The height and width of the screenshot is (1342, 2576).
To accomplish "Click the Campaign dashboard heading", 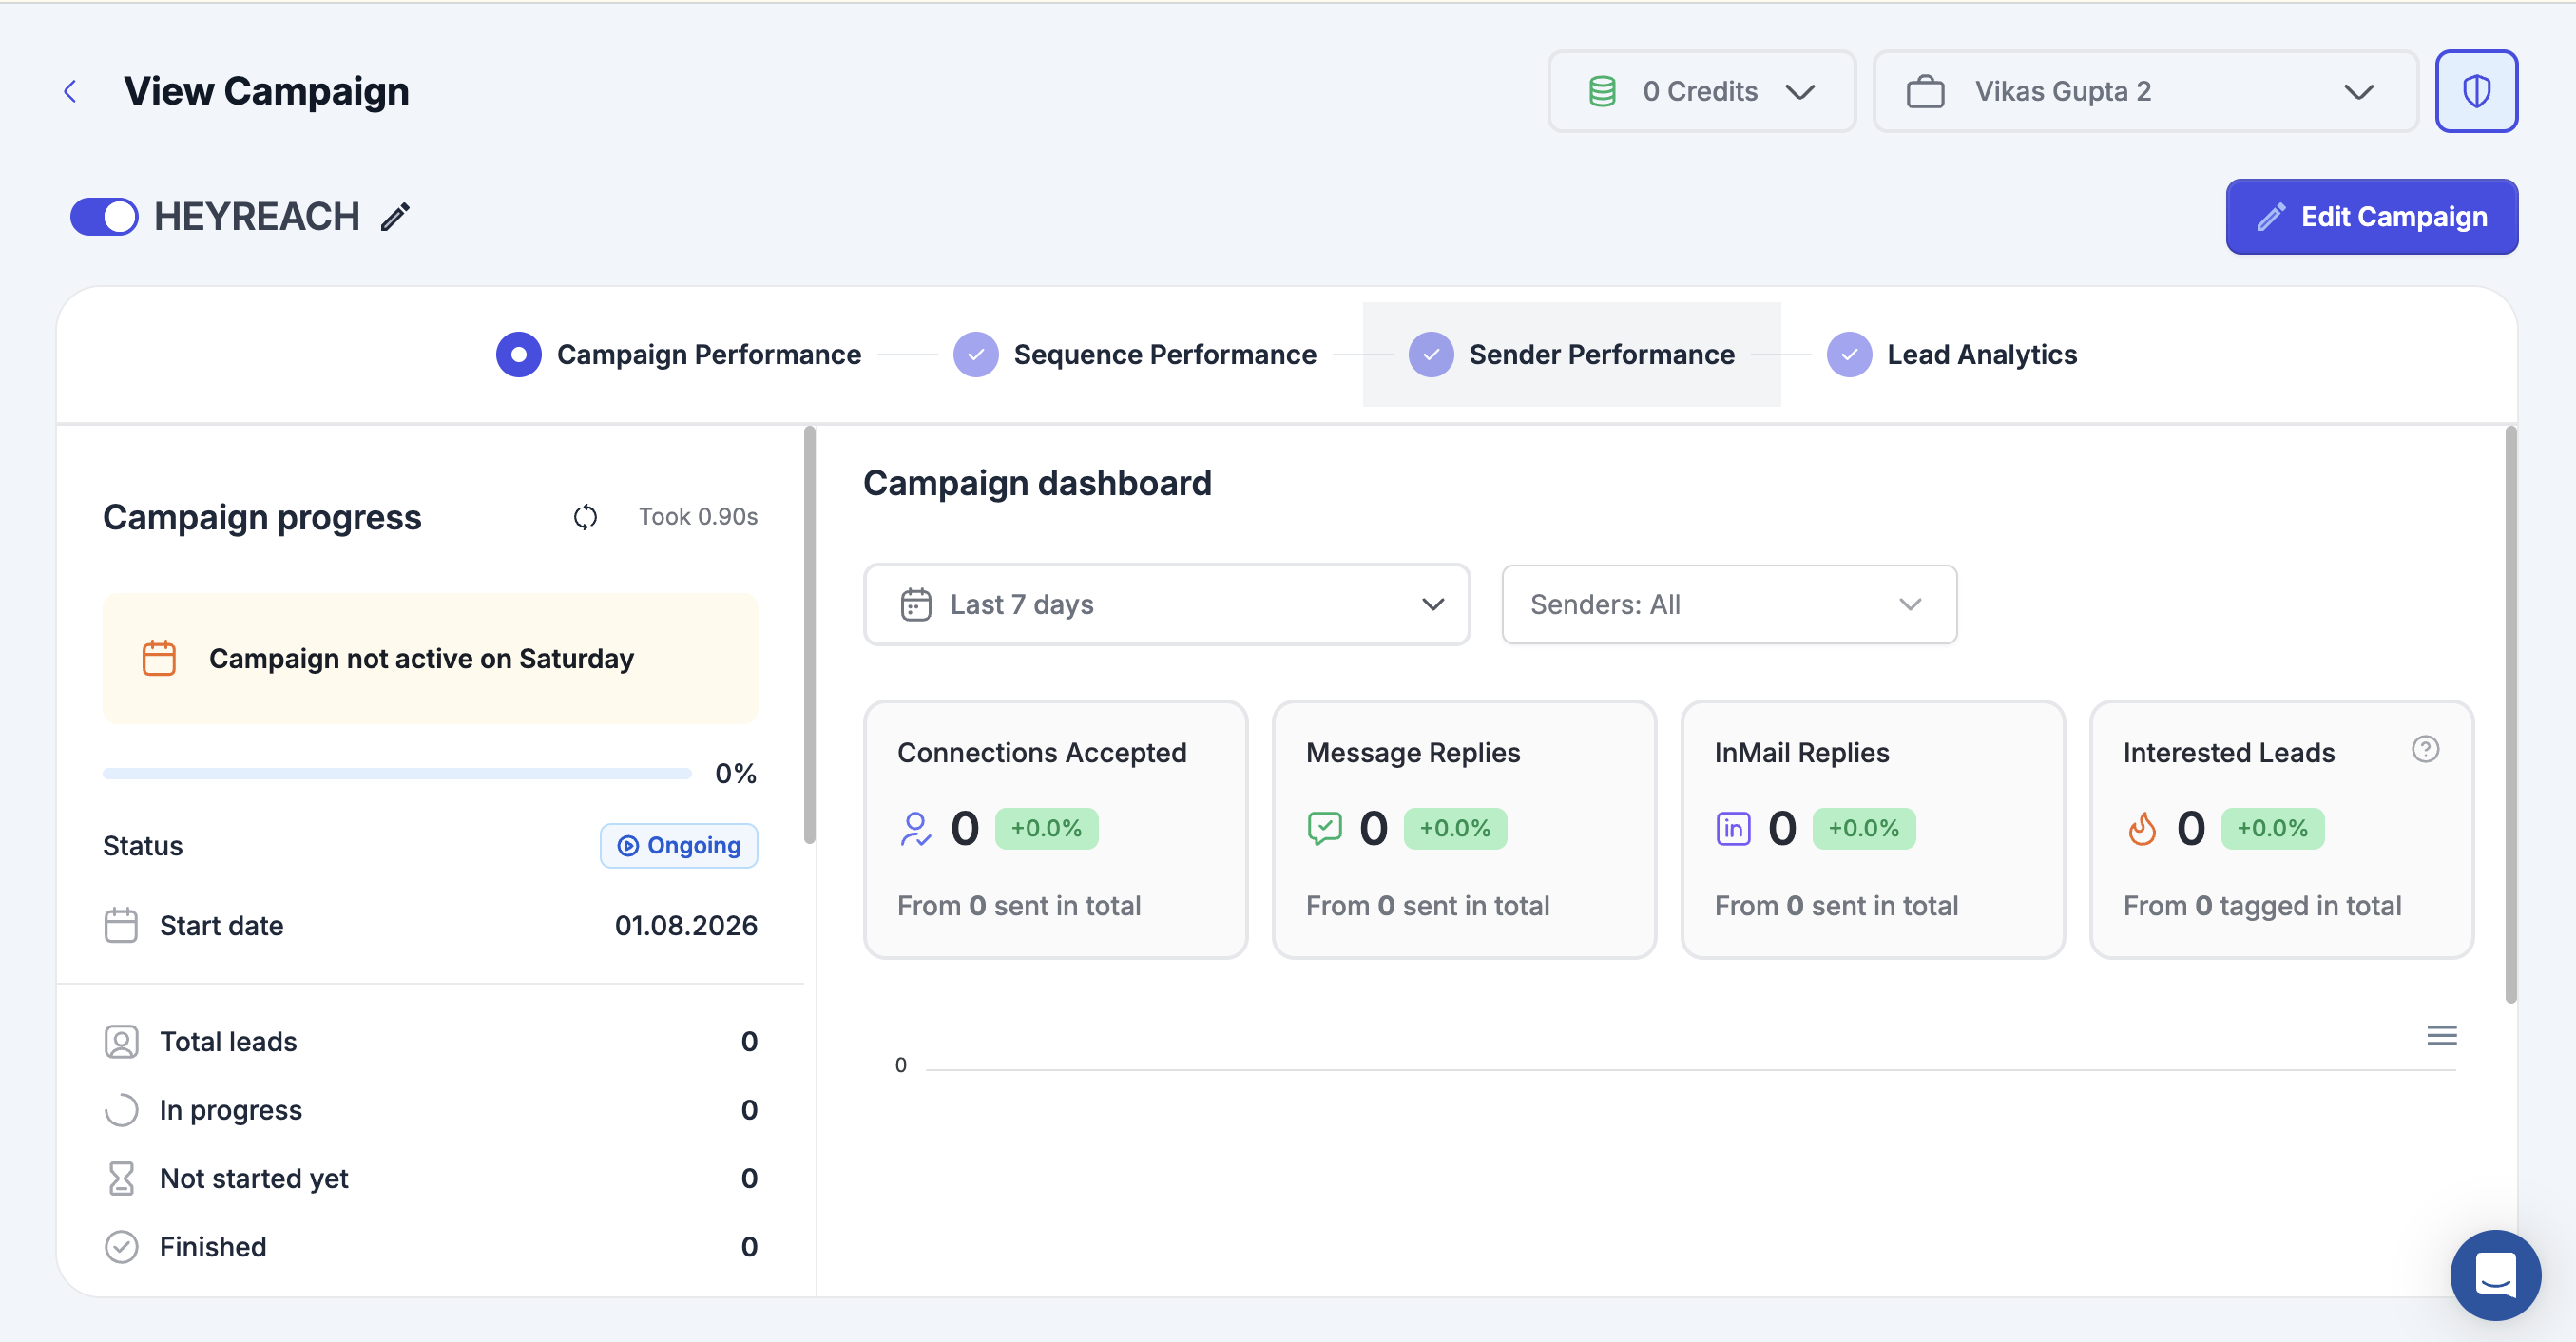I will click(x=1037, y=484).
